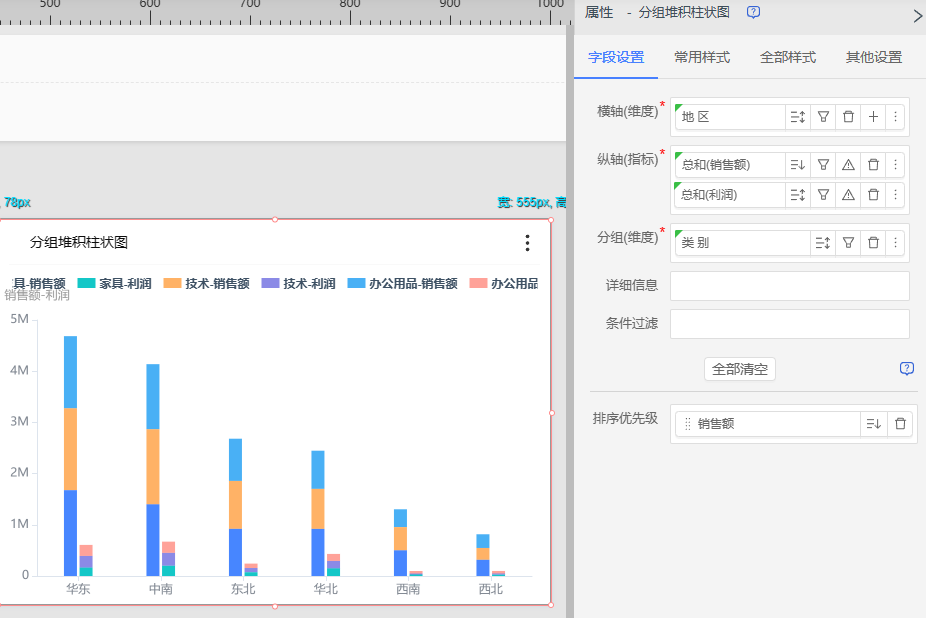Click the 全部清空 button
This screenshot has width=926, height=618.
pos(740,369)
